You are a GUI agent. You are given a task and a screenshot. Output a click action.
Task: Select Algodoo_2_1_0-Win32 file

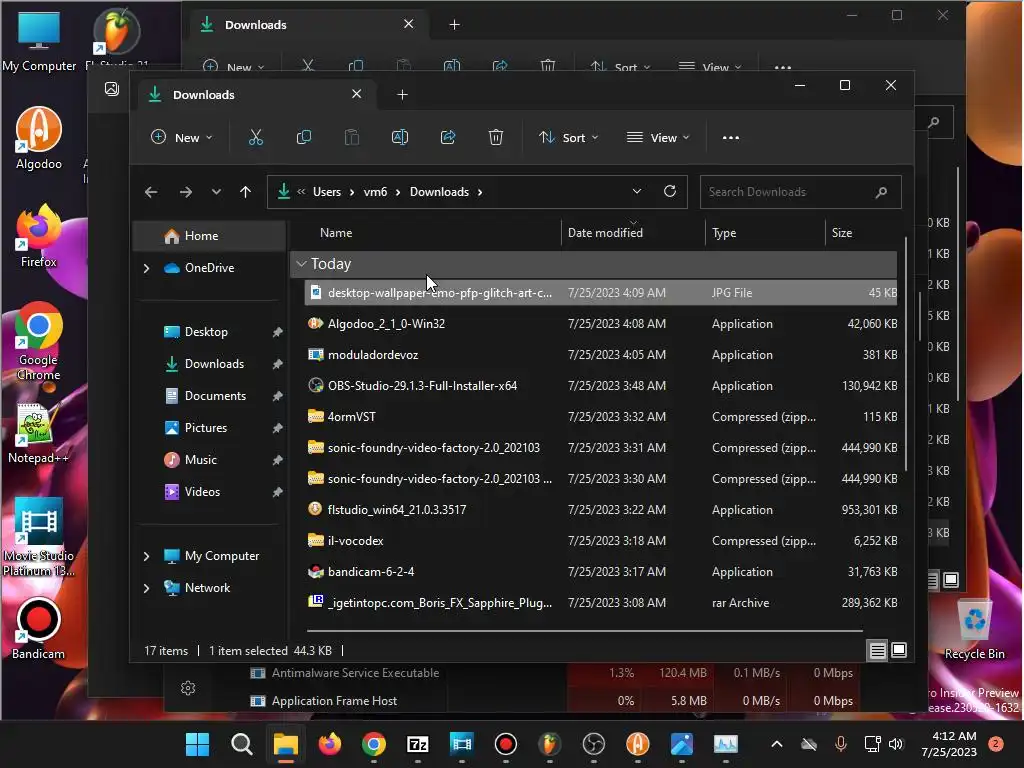[601, 324]
